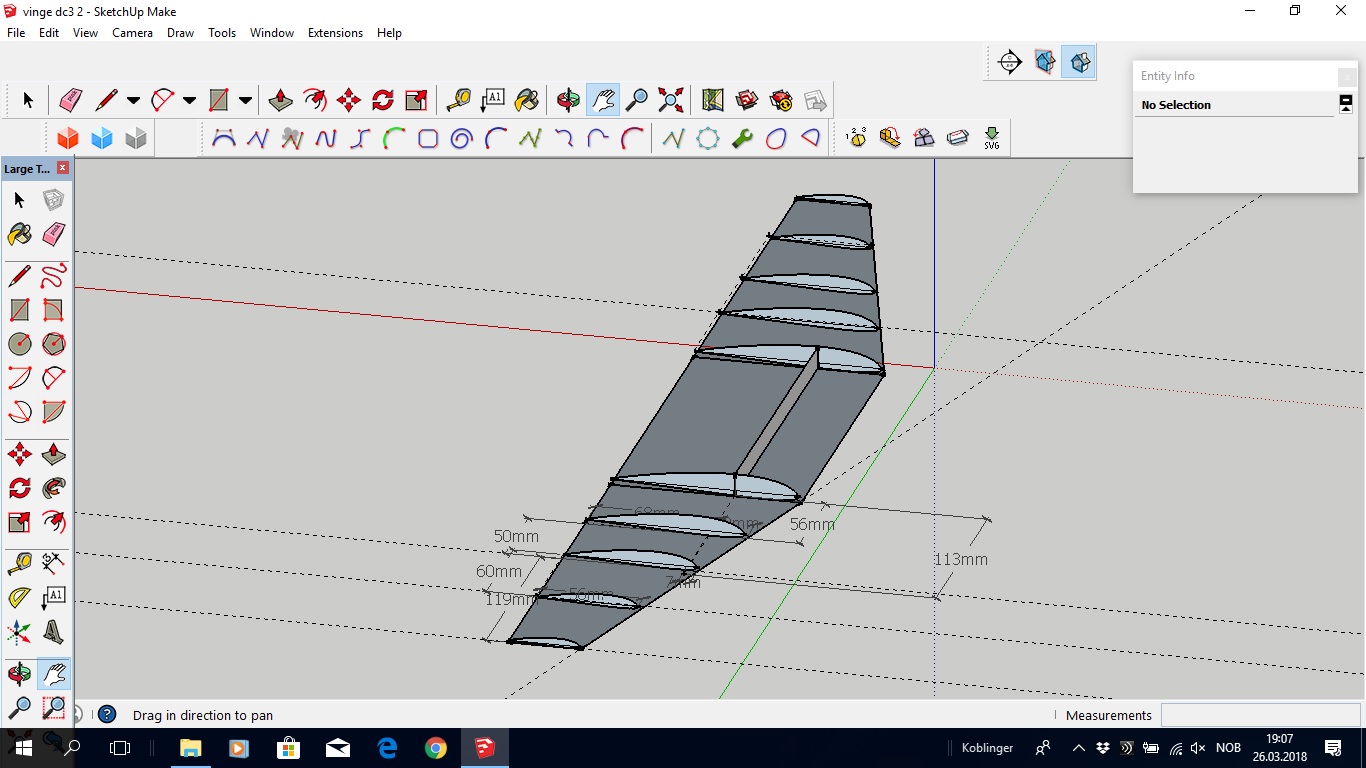This screenshot has width=1366, height=768.
Task: Open the Extensions menu
Action: (335, 33)
